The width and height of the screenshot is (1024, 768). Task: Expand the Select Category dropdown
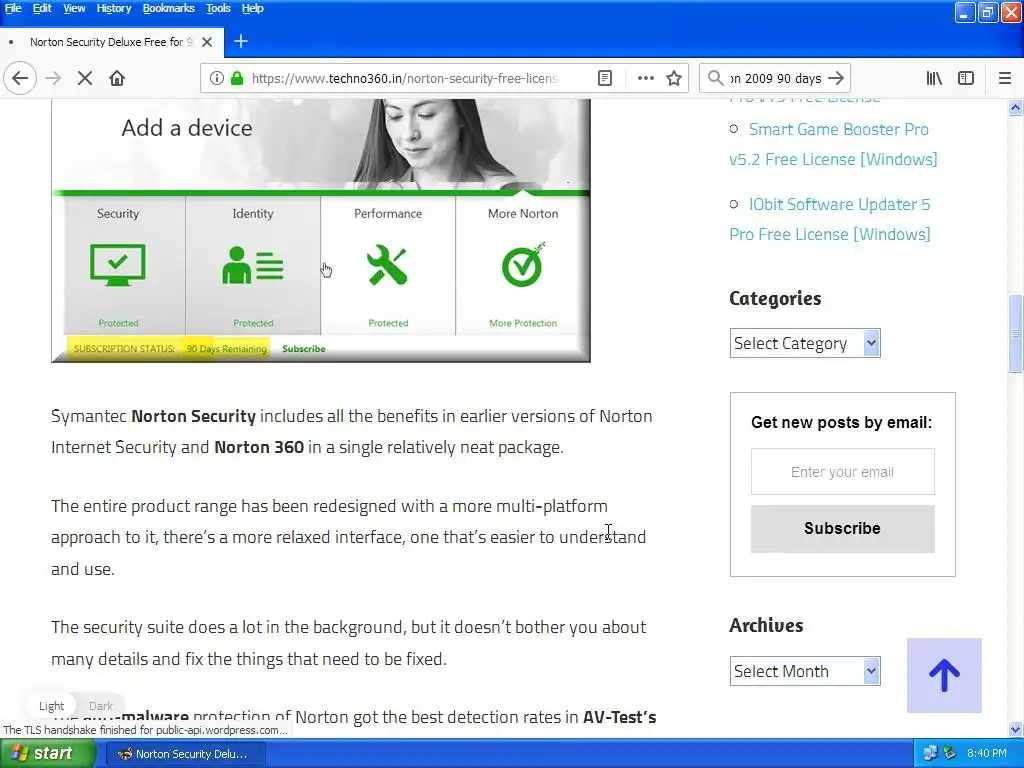[805, 344]
